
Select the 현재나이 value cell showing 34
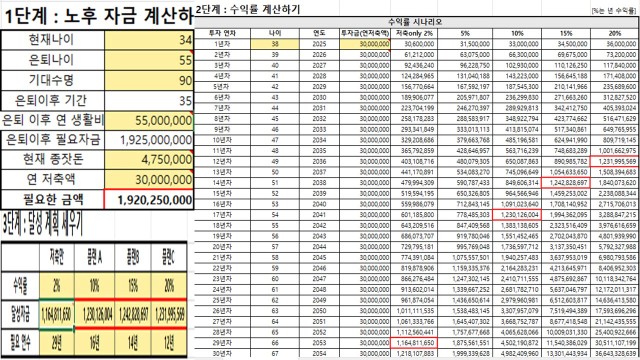coord(149,40)
